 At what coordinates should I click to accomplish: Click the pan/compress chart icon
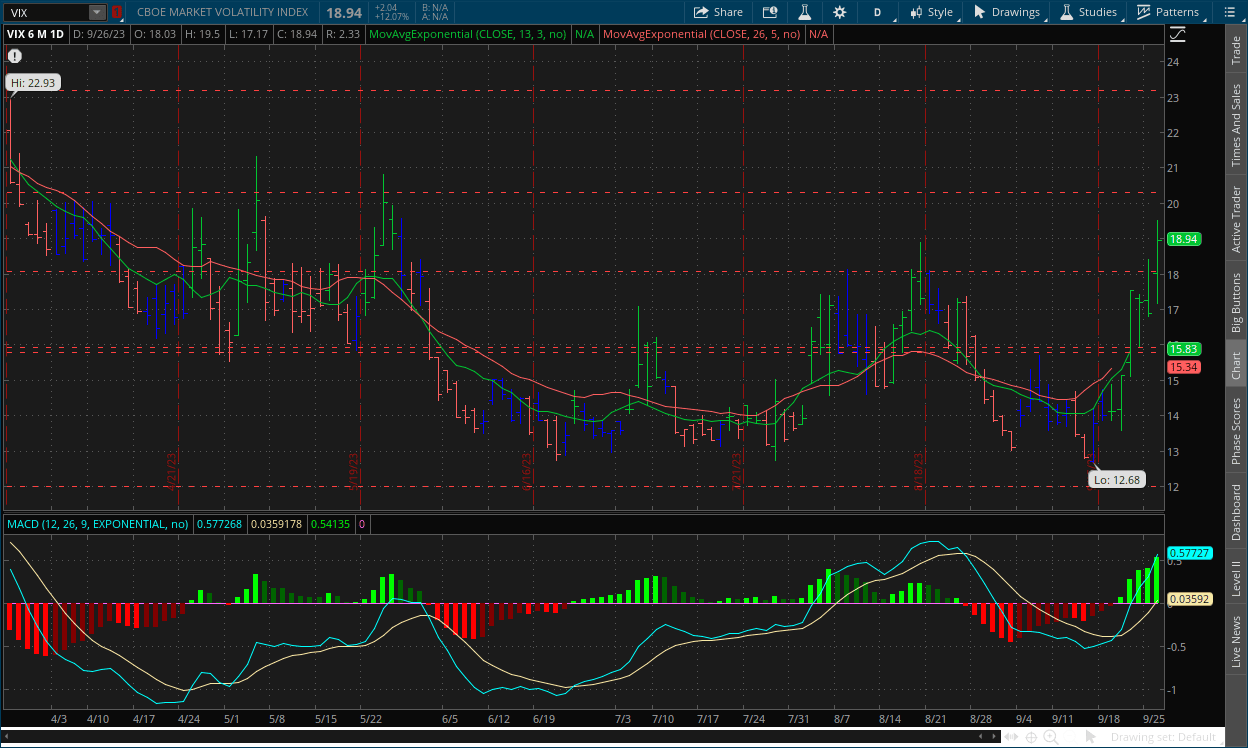click(1011, 737)
